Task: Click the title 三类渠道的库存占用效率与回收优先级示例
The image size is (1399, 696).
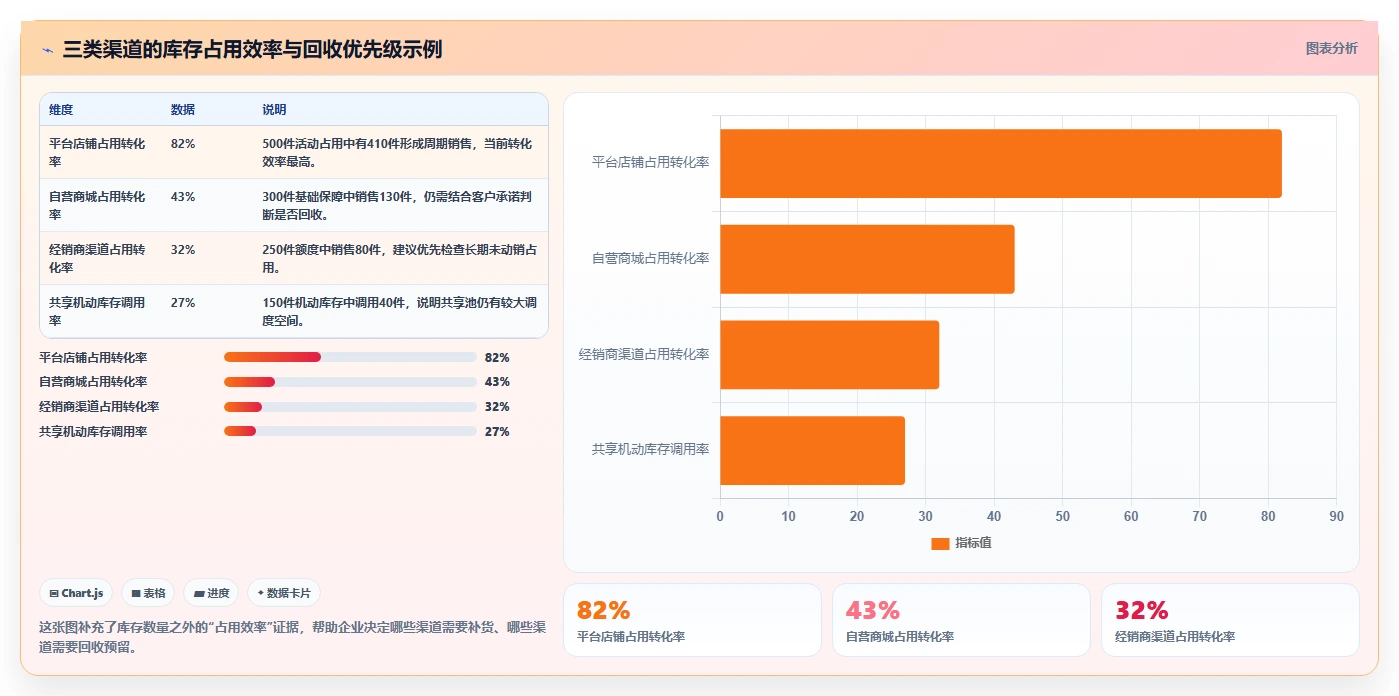Action: click(252, 49)
